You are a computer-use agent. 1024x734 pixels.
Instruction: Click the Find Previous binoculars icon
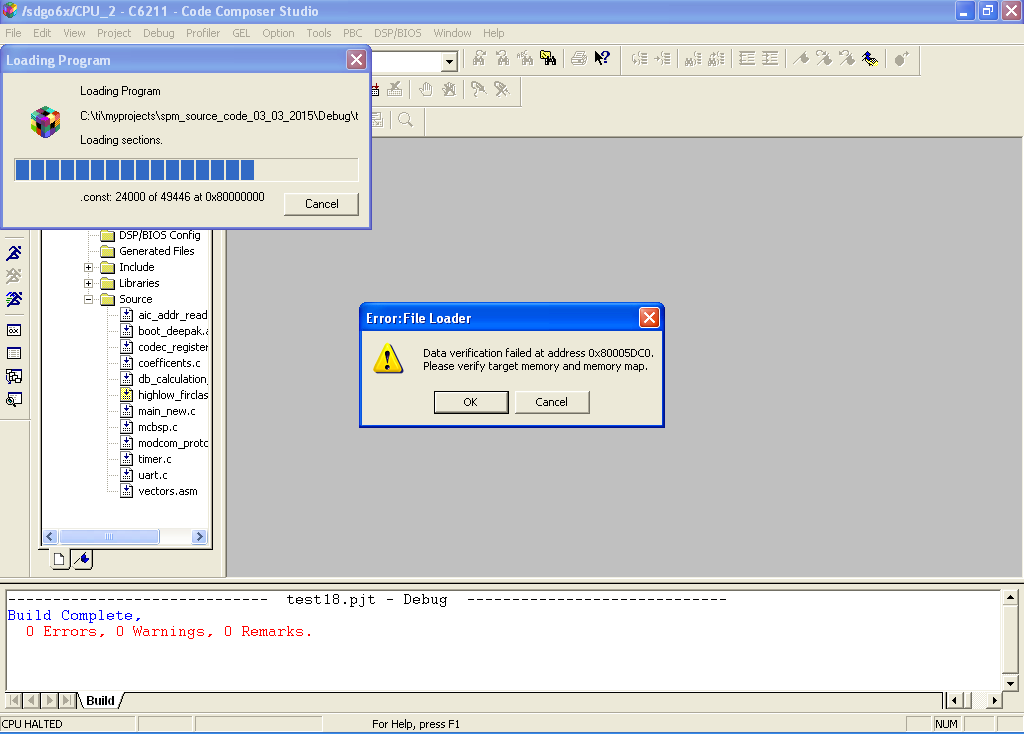503,59
